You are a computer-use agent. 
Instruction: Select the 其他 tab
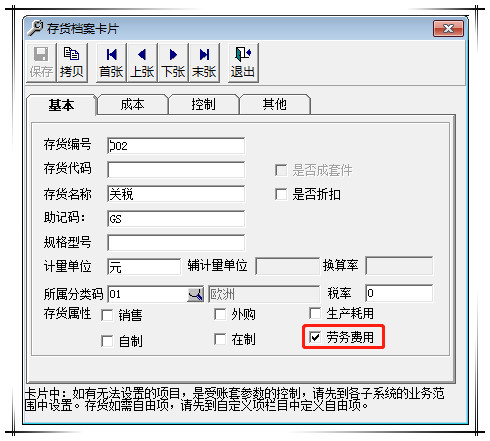[275, 105]
